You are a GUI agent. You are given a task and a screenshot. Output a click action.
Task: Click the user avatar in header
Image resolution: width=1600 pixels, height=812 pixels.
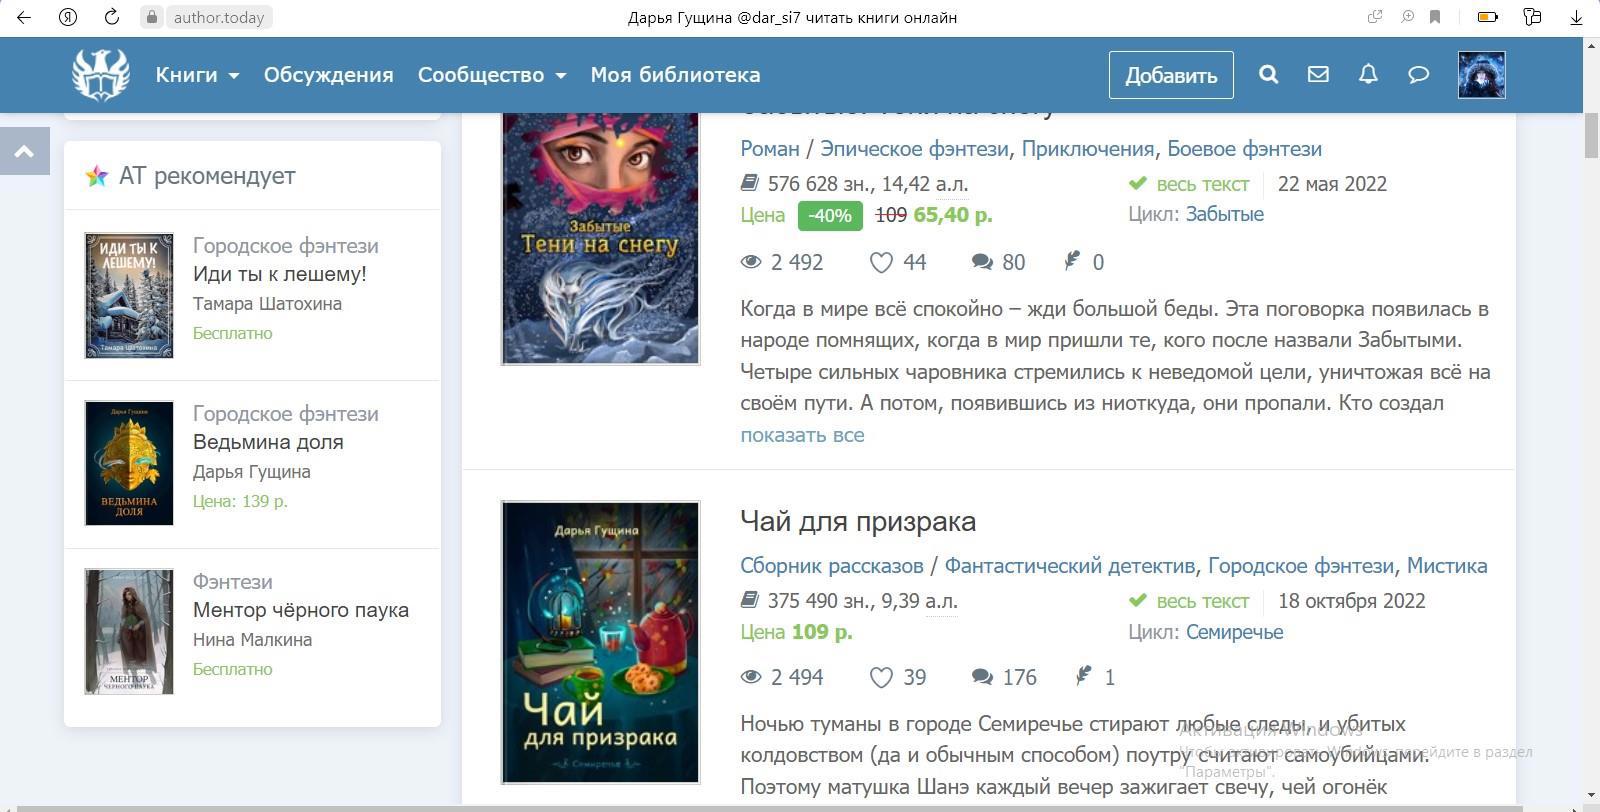click(1481, 75)
